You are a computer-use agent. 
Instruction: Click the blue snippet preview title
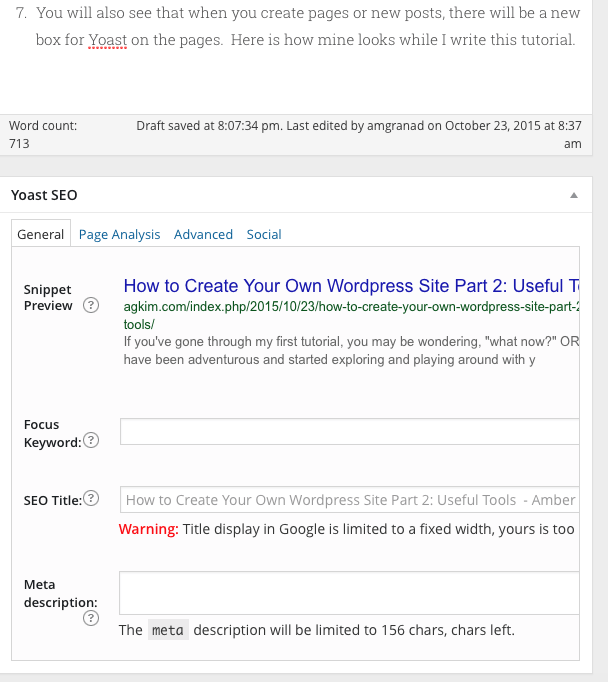click(351, 286)
